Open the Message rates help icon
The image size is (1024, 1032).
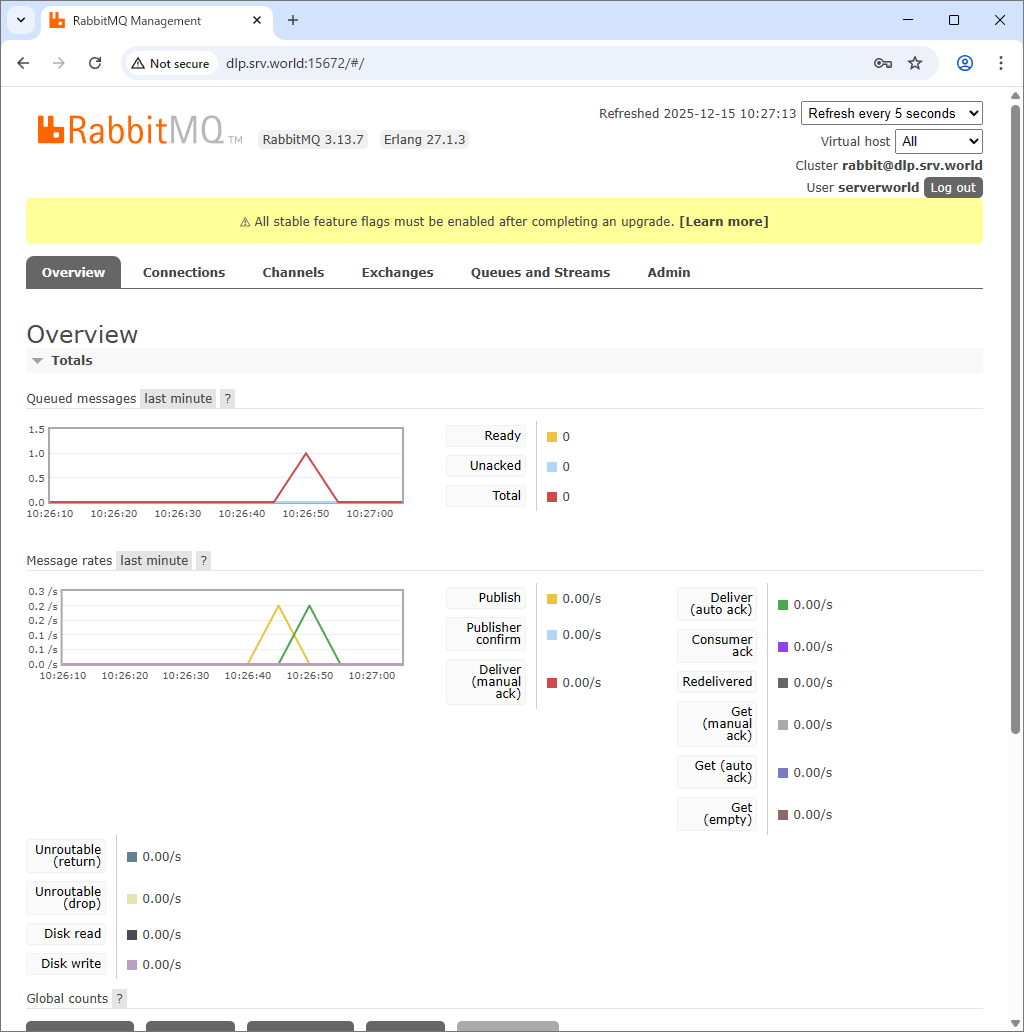point(203,560)
